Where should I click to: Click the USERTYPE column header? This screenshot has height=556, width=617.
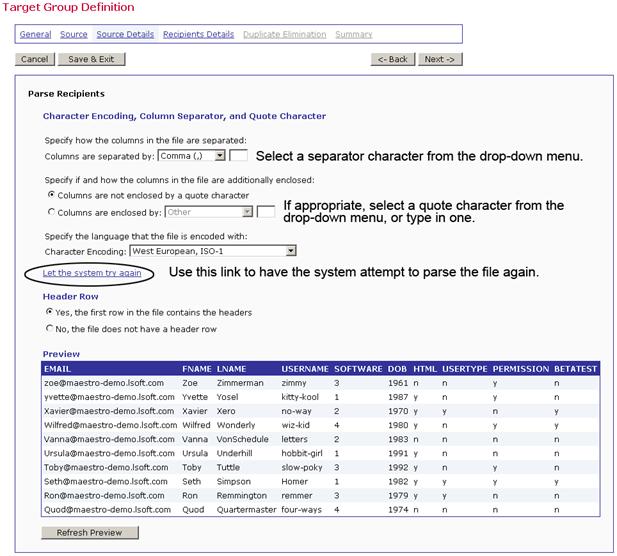tap(465, 369)
